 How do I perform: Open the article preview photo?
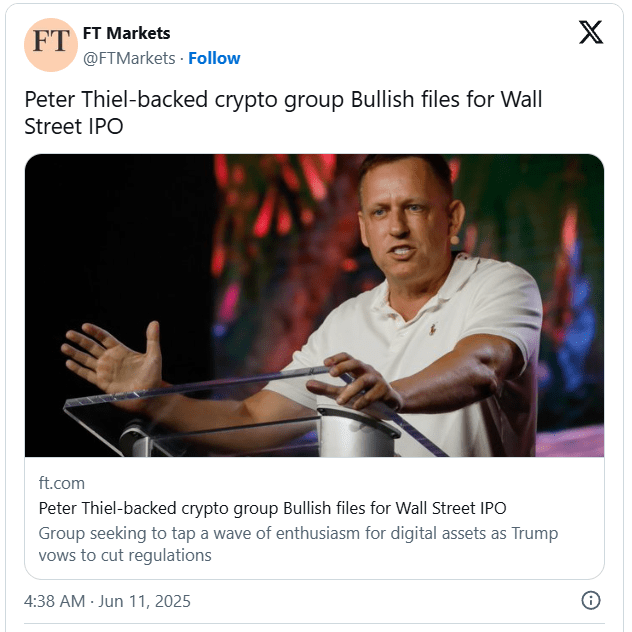314,305
